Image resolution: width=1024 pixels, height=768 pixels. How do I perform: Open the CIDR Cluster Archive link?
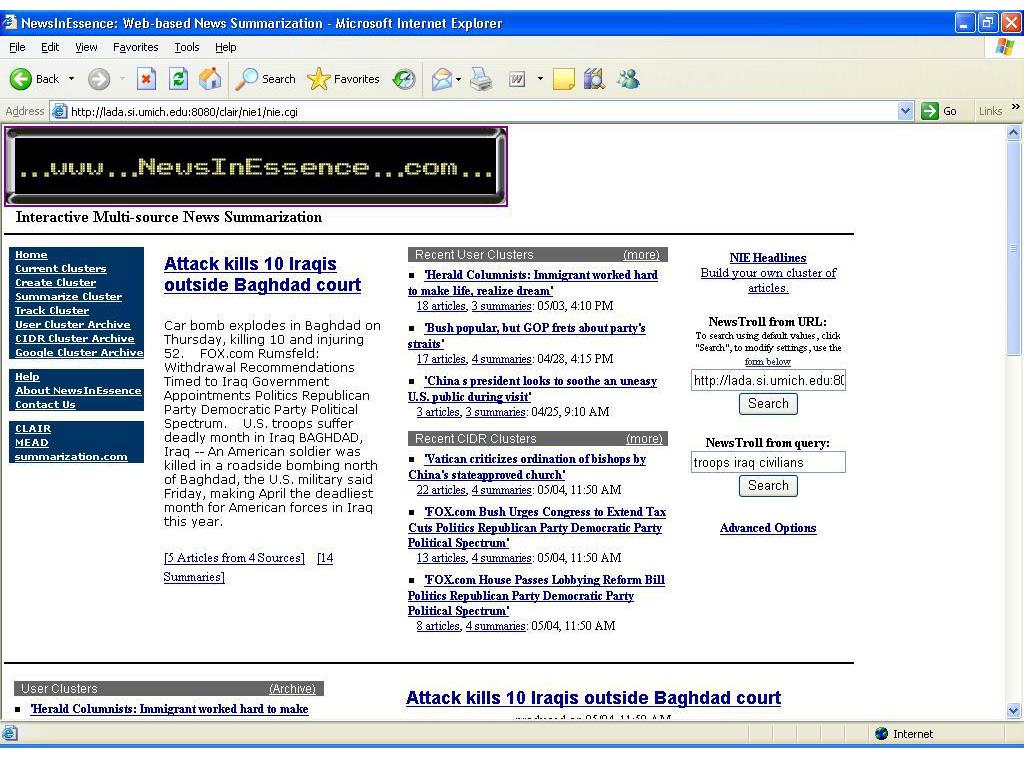(74, 338)
